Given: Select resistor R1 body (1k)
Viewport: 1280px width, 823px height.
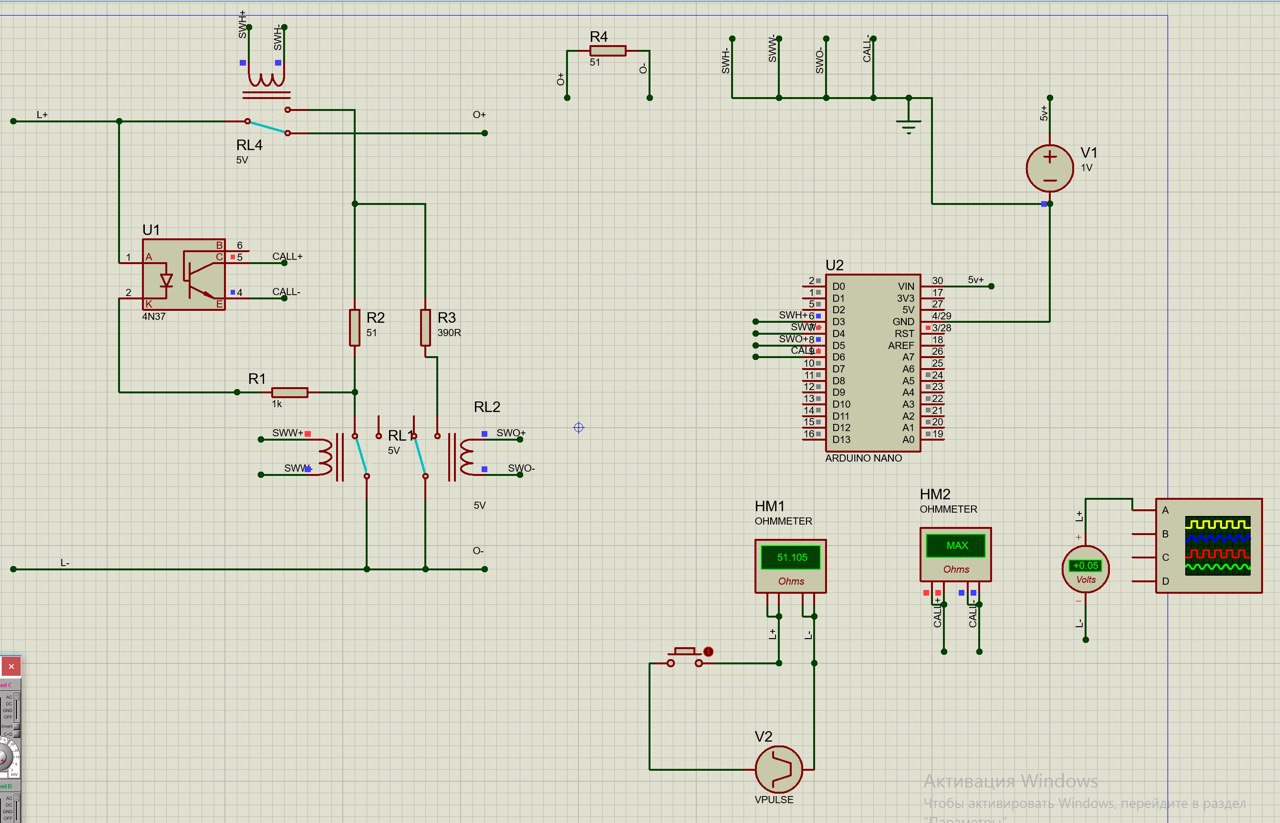Looking at the screenshot, I should point(290,393).
